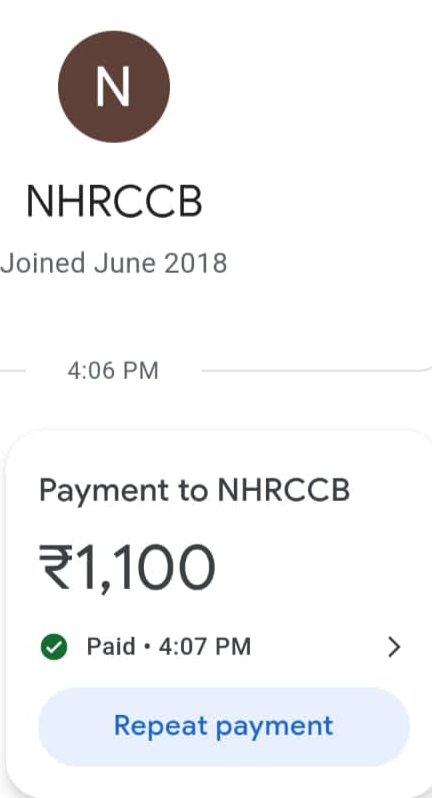432x798 pixels.
Task: Click the 4:06 PM chat timestamp
Action: click(x=113, y=370)
